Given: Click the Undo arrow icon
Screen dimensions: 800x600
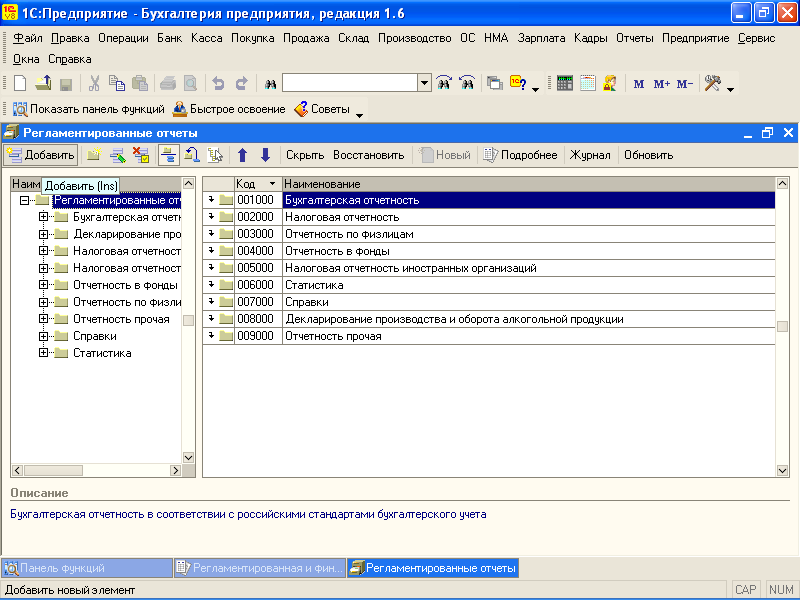Looking at the screenshot, I should point(218,83).
